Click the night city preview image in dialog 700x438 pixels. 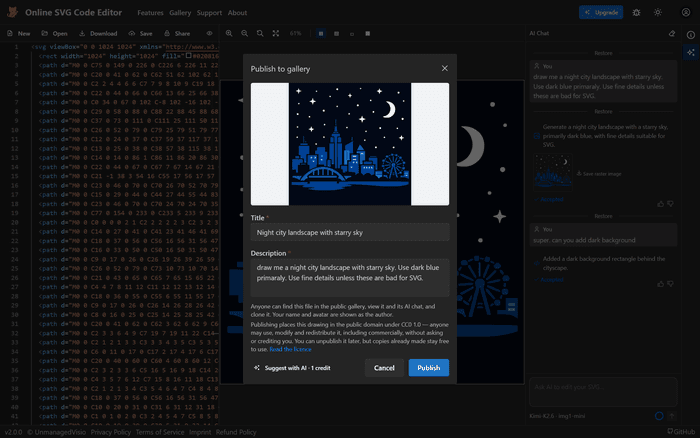[x=350, y=144]
